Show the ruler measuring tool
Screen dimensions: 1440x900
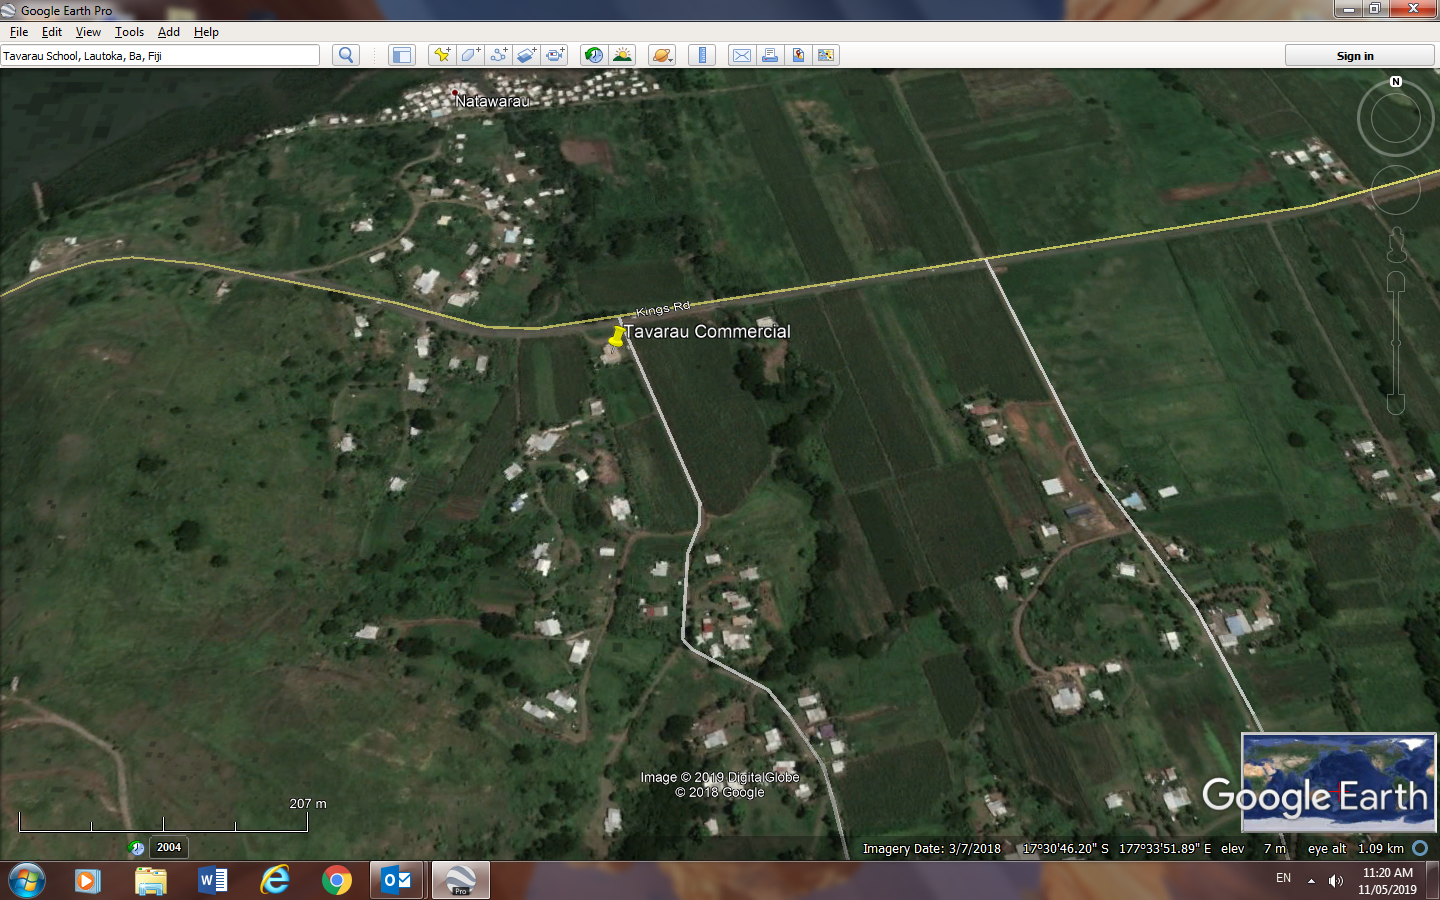(x=702, y=55)
